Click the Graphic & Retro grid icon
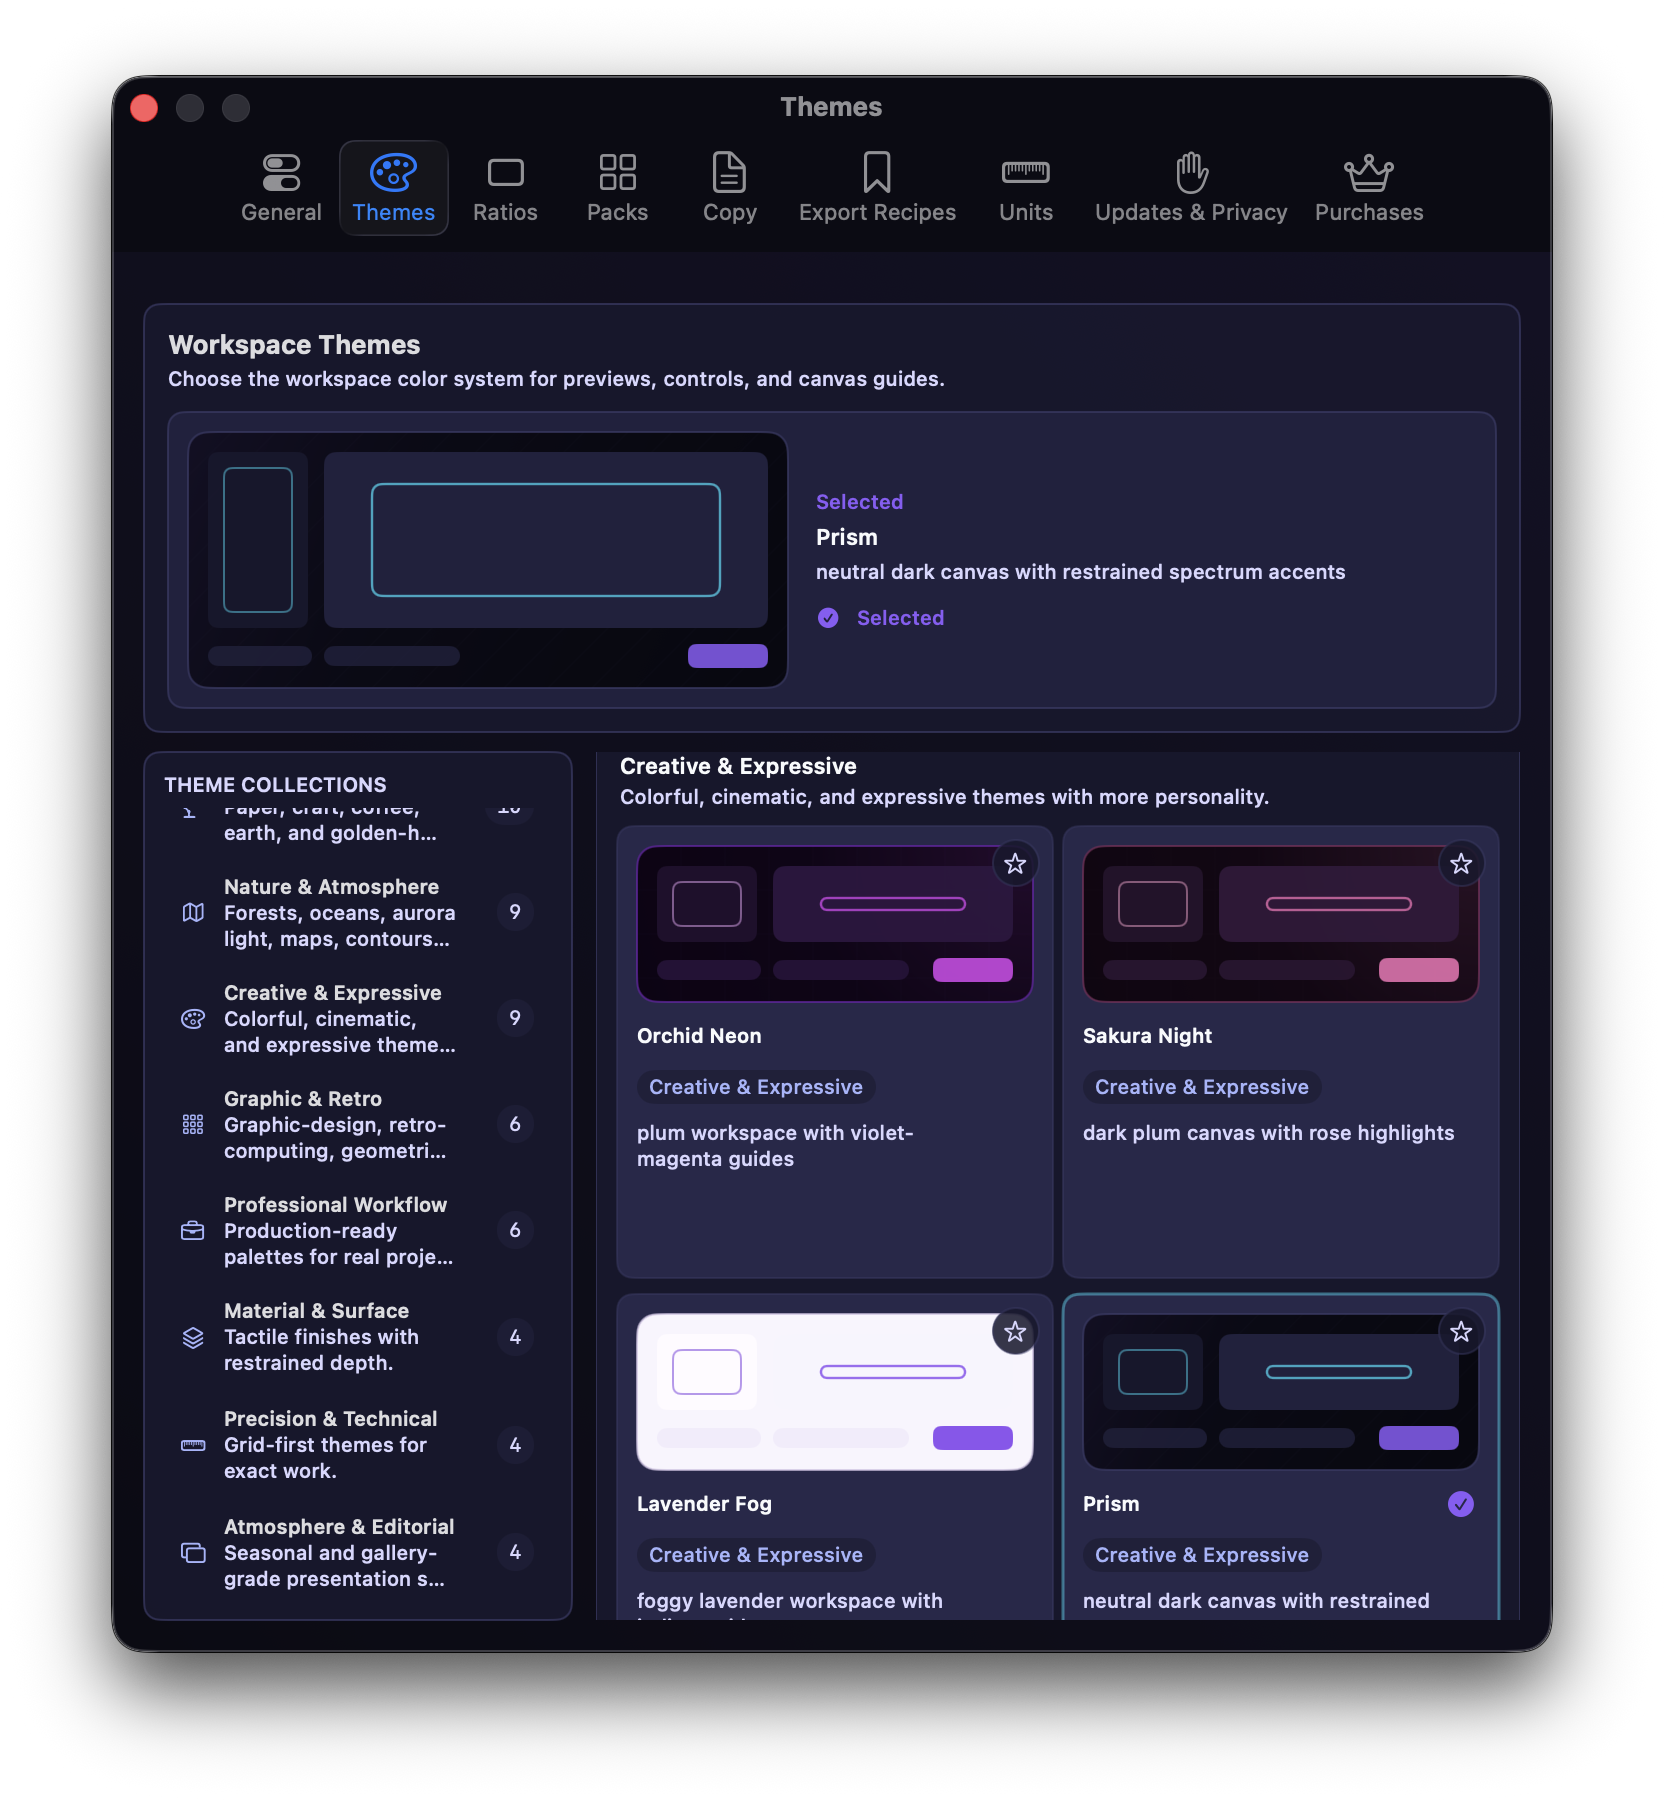This screenshot has height=1800, width=1664. click(193, 1124)
